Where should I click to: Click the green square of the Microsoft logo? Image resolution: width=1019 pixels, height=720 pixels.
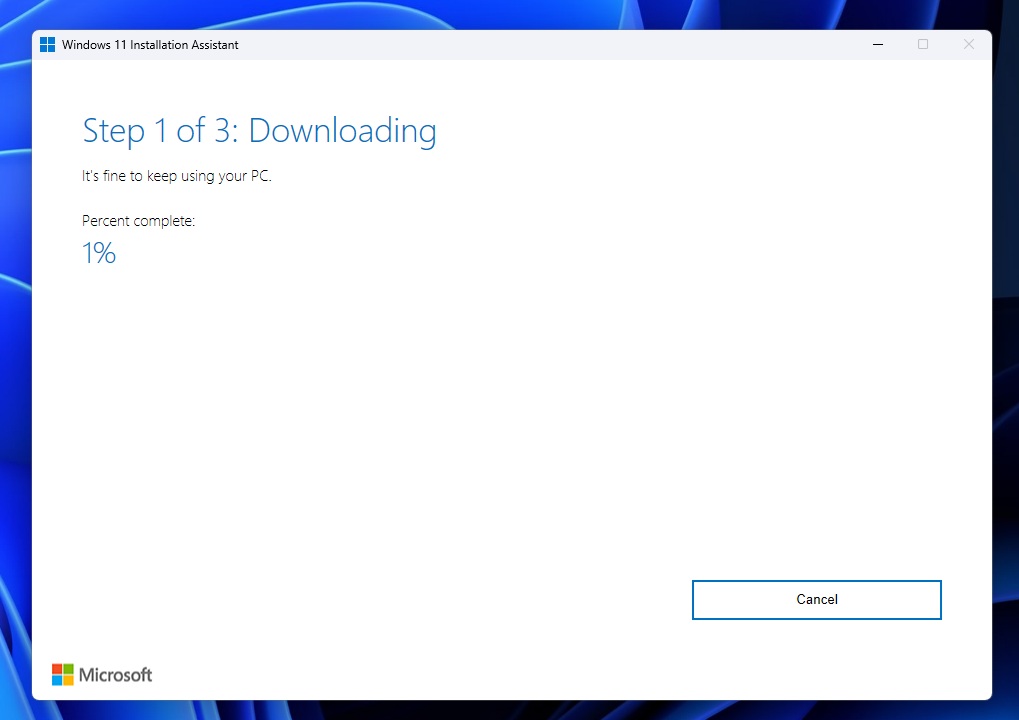pyautogui.click(x=67, y=668)
